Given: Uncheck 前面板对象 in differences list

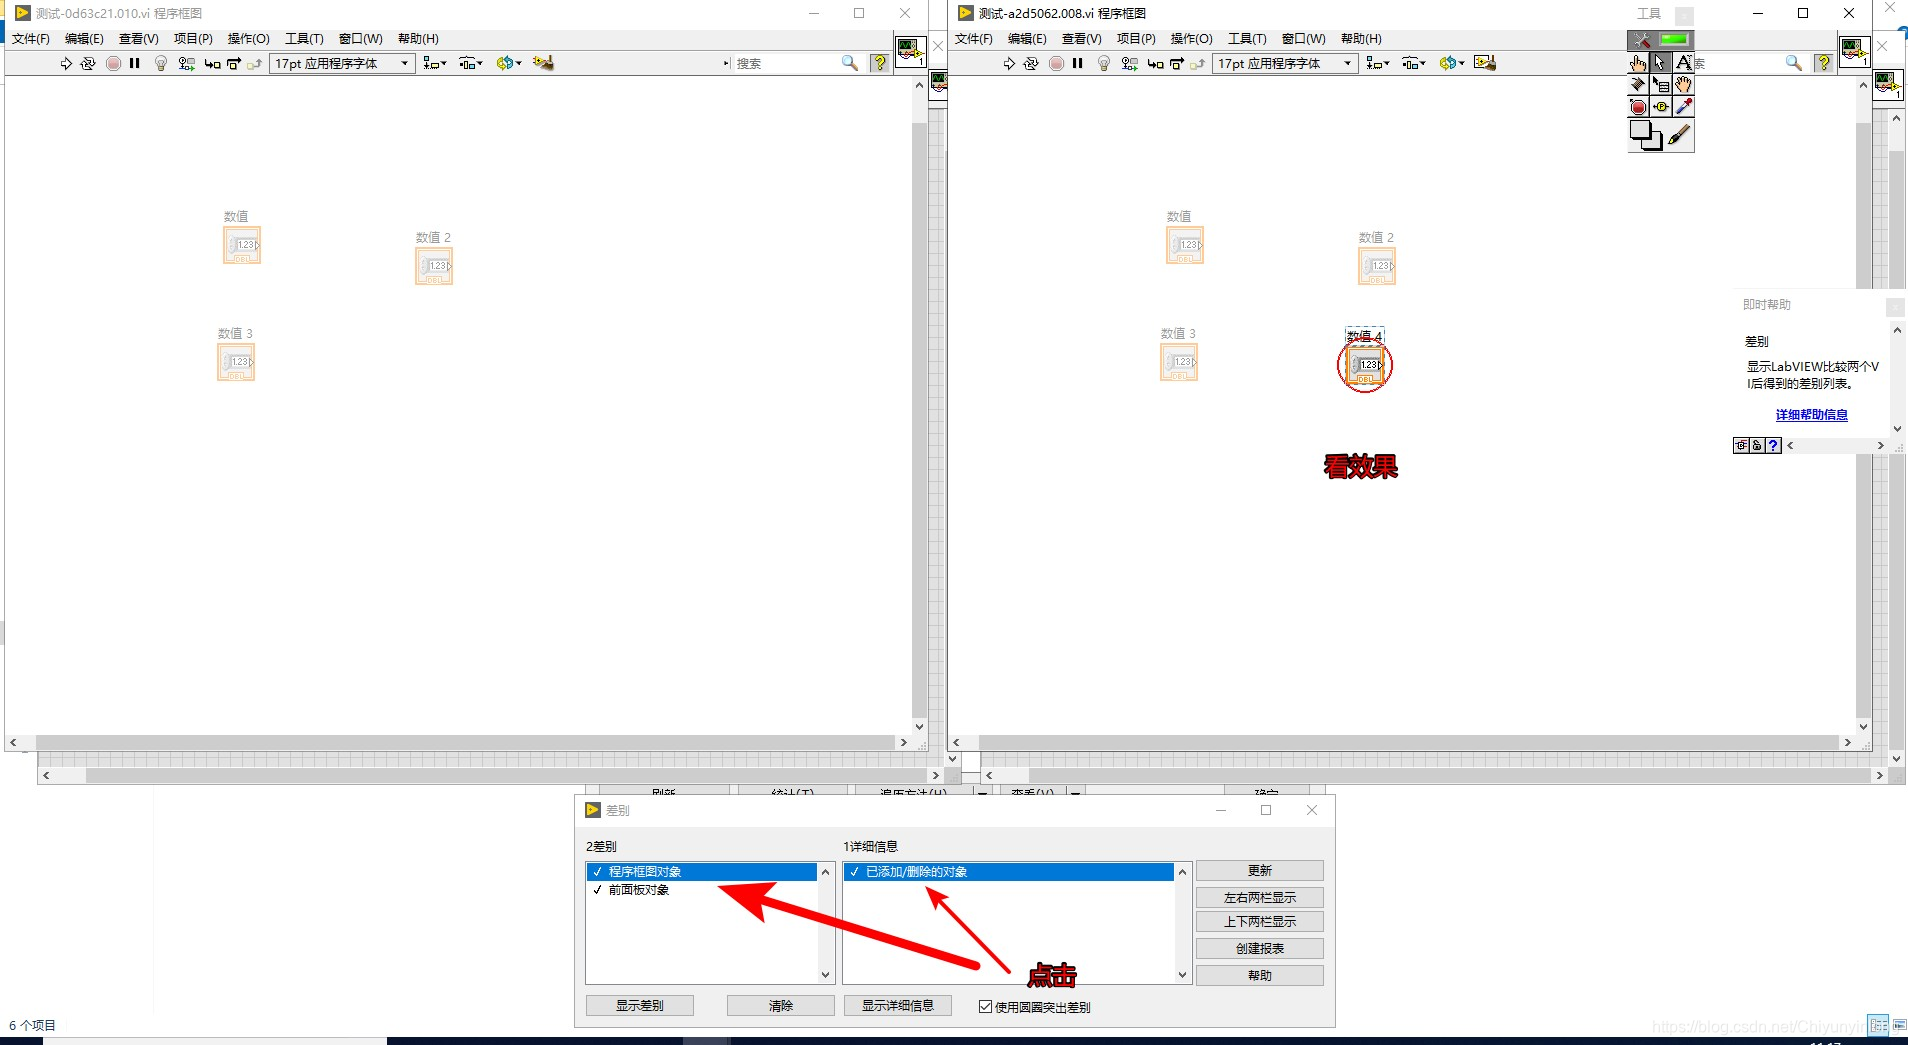Looking at the screenshot, I should [597, 889].
